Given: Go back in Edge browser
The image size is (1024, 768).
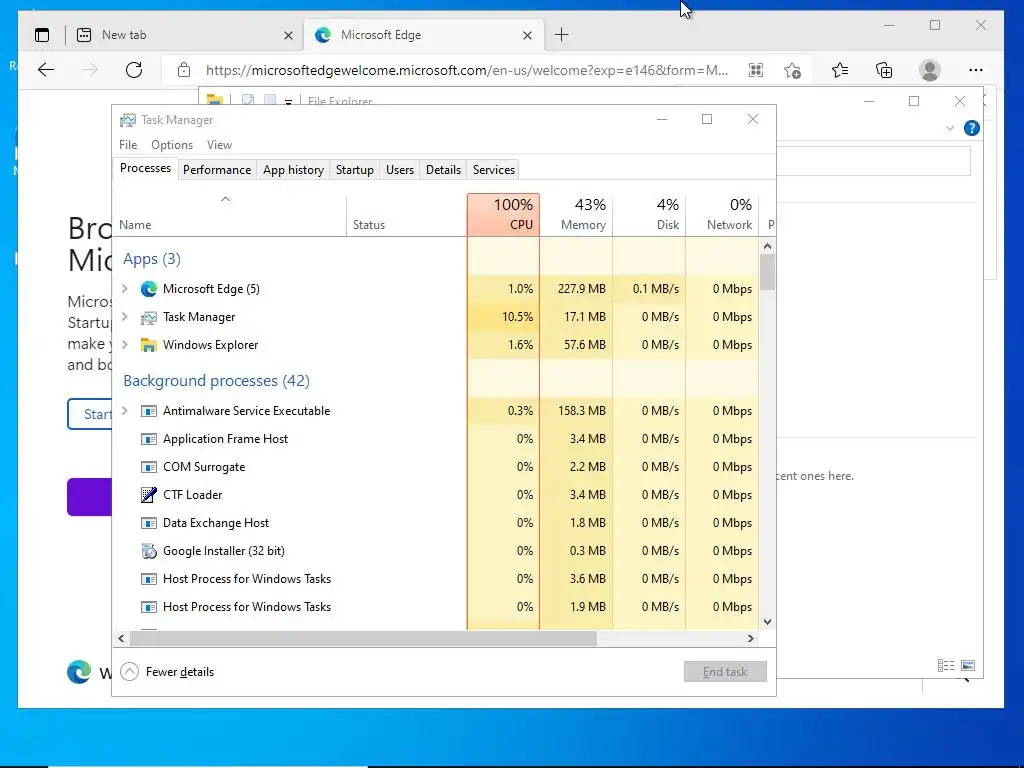Looking at the screenshot, I should [46, 70].
